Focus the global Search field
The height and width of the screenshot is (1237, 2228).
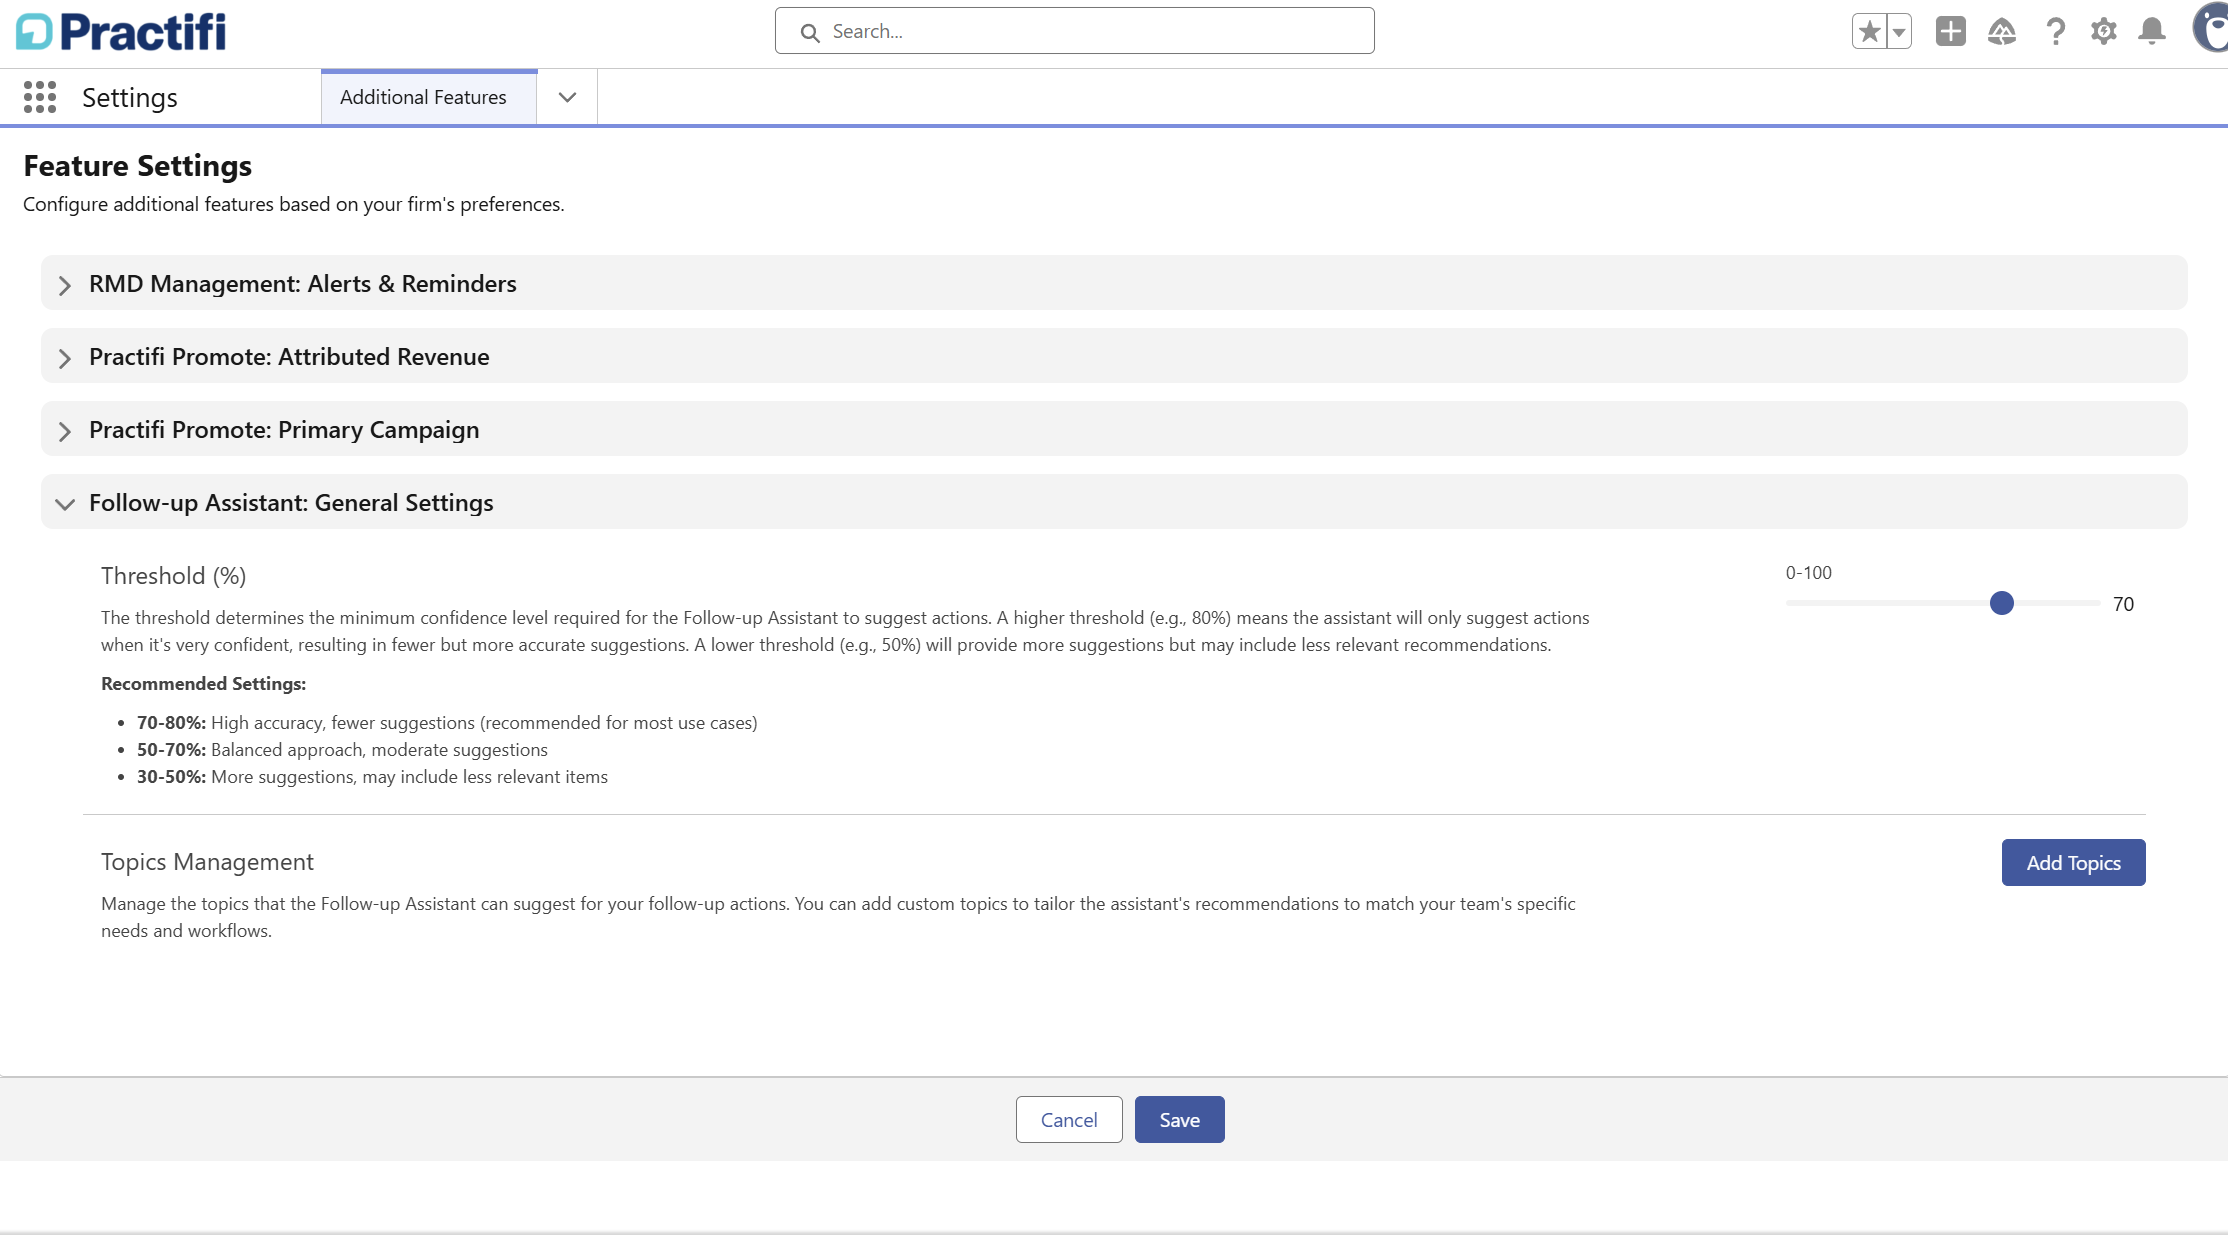pos(1074,31)
